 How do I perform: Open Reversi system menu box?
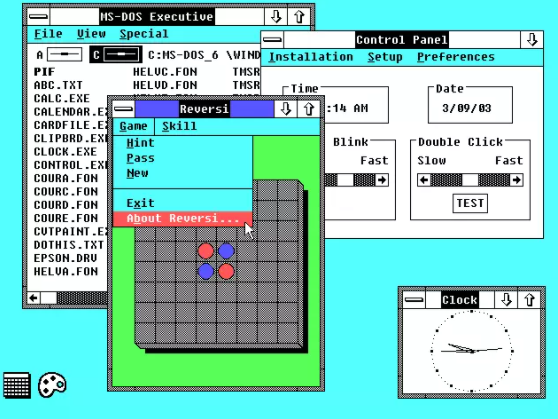pyautogui.click(x=123, y=109)
